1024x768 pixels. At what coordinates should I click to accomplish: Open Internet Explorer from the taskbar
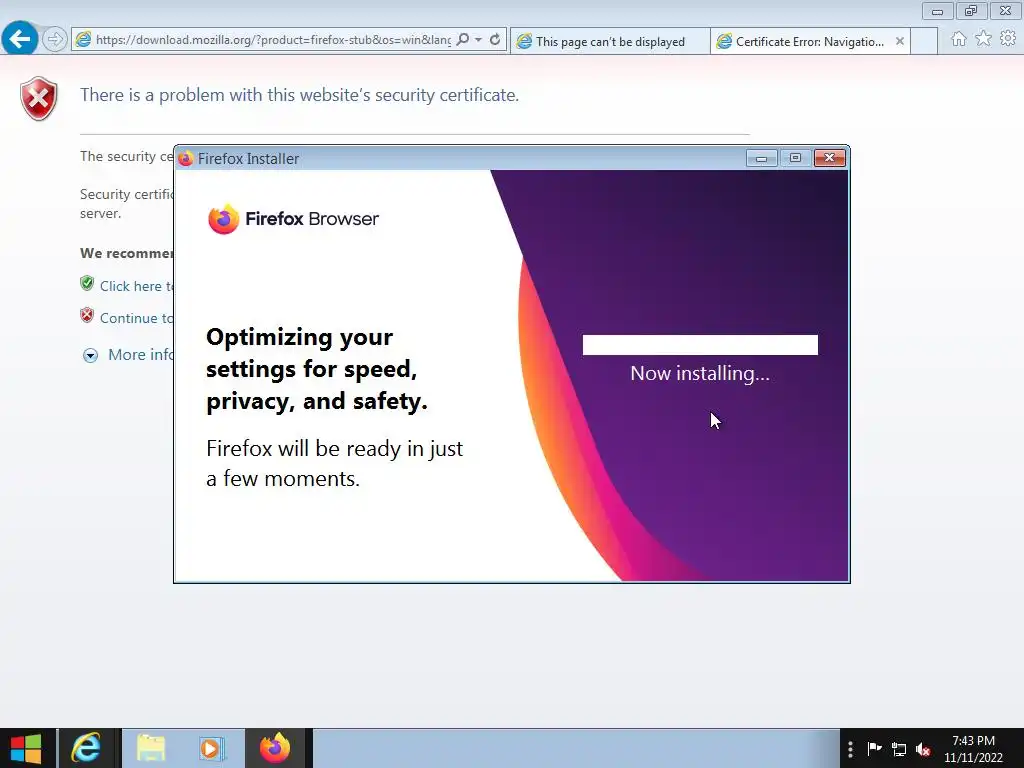pyautogui.click(x=86, y=748)
